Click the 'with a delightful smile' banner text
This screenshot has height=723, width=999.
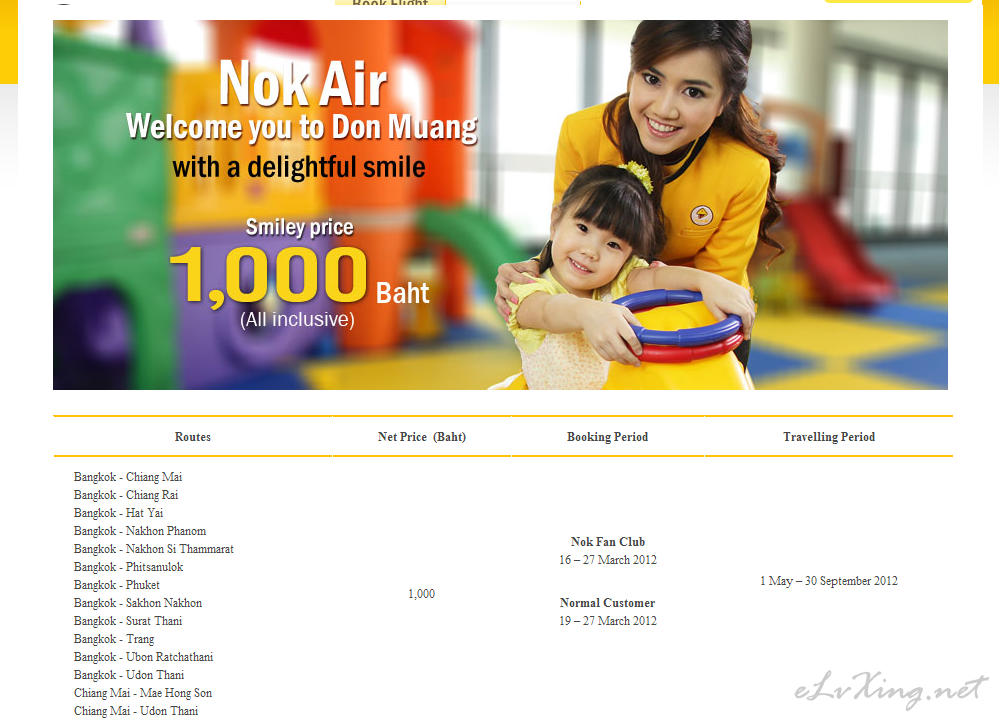coord(299,168)
